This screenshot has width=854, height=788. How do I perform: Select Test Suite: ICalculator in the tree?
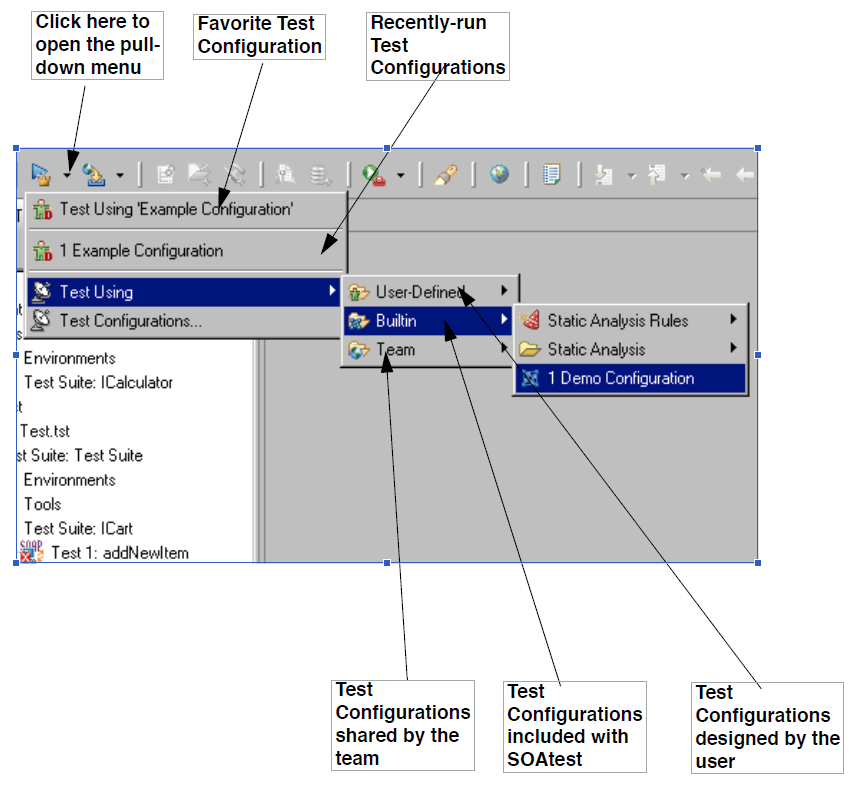pyautogui.click(x=99, y=382)
